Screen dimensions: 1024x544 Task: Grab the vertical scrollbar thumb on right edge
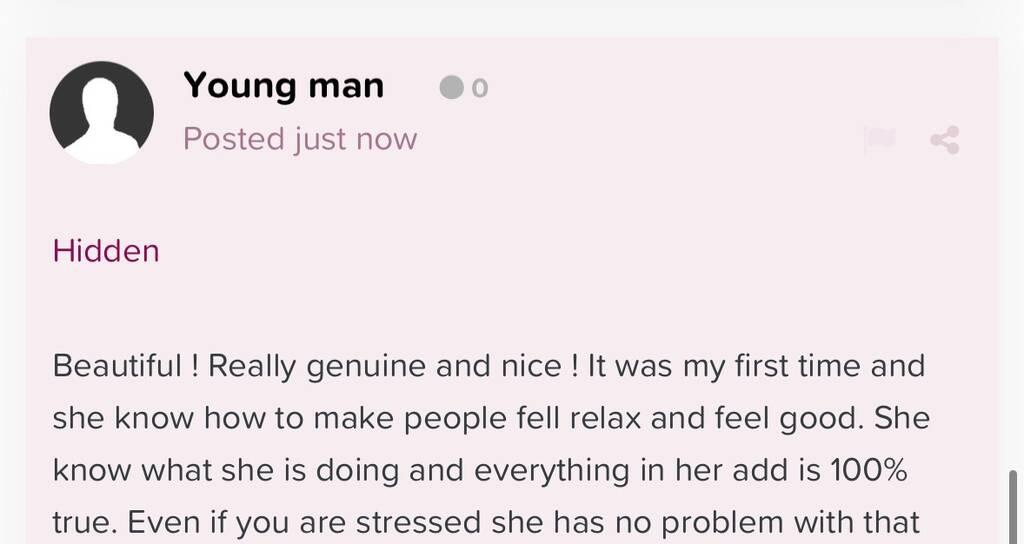tap(1014, 507)
